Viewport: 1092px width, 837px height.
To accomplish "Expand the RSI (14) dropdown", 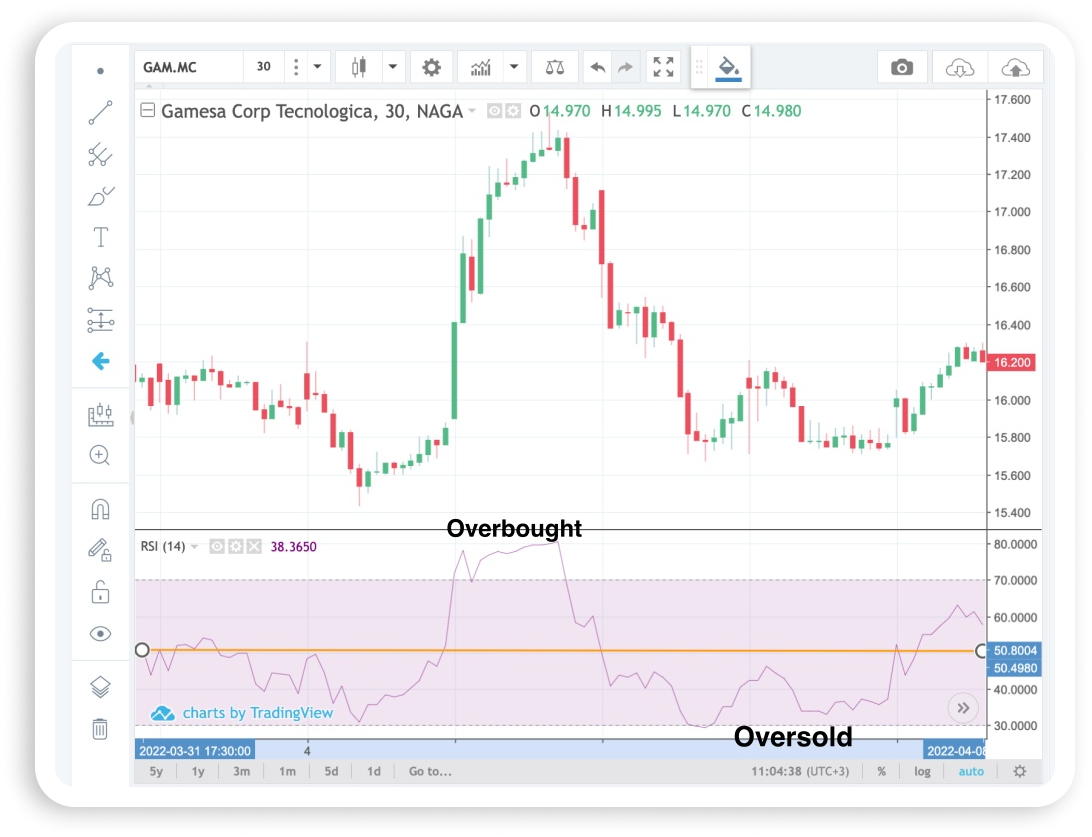I will coord(196,546).
